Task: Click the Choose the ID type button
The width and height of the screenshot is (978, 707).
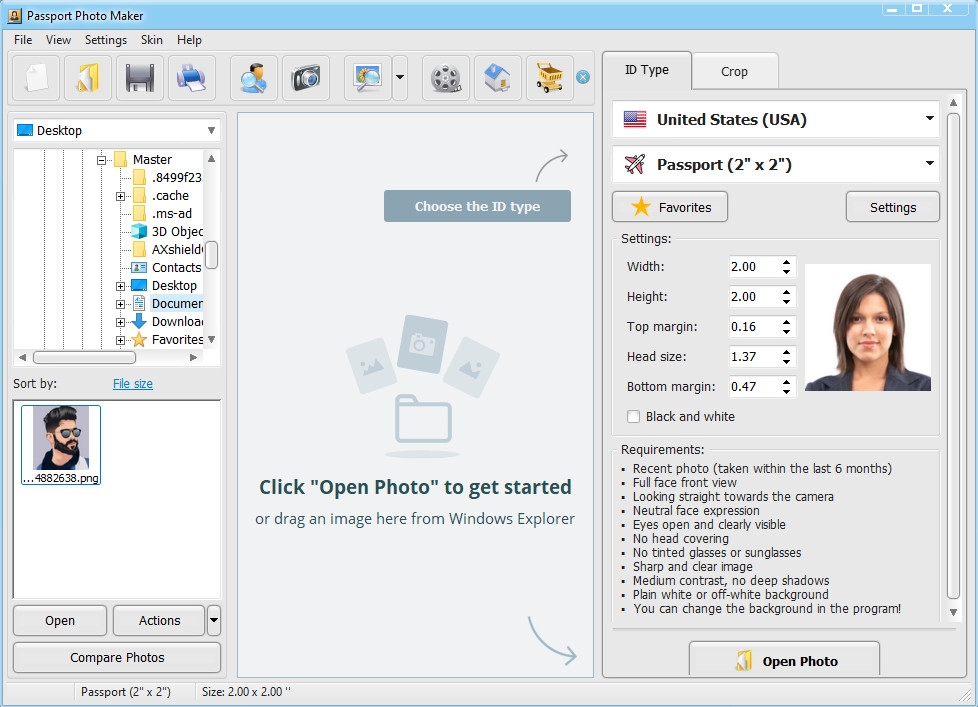Action: 477,206
